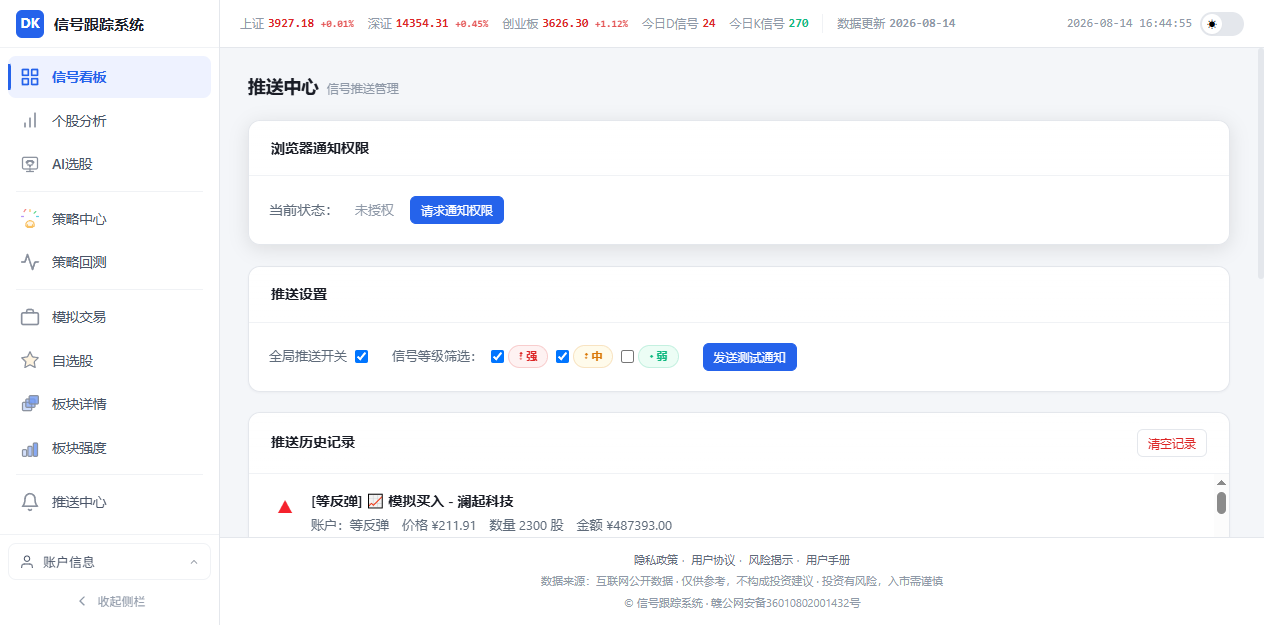Click the 信号看板 grid icon
1264x625 pixels.
pyautogui.click(x=30, y=77)
